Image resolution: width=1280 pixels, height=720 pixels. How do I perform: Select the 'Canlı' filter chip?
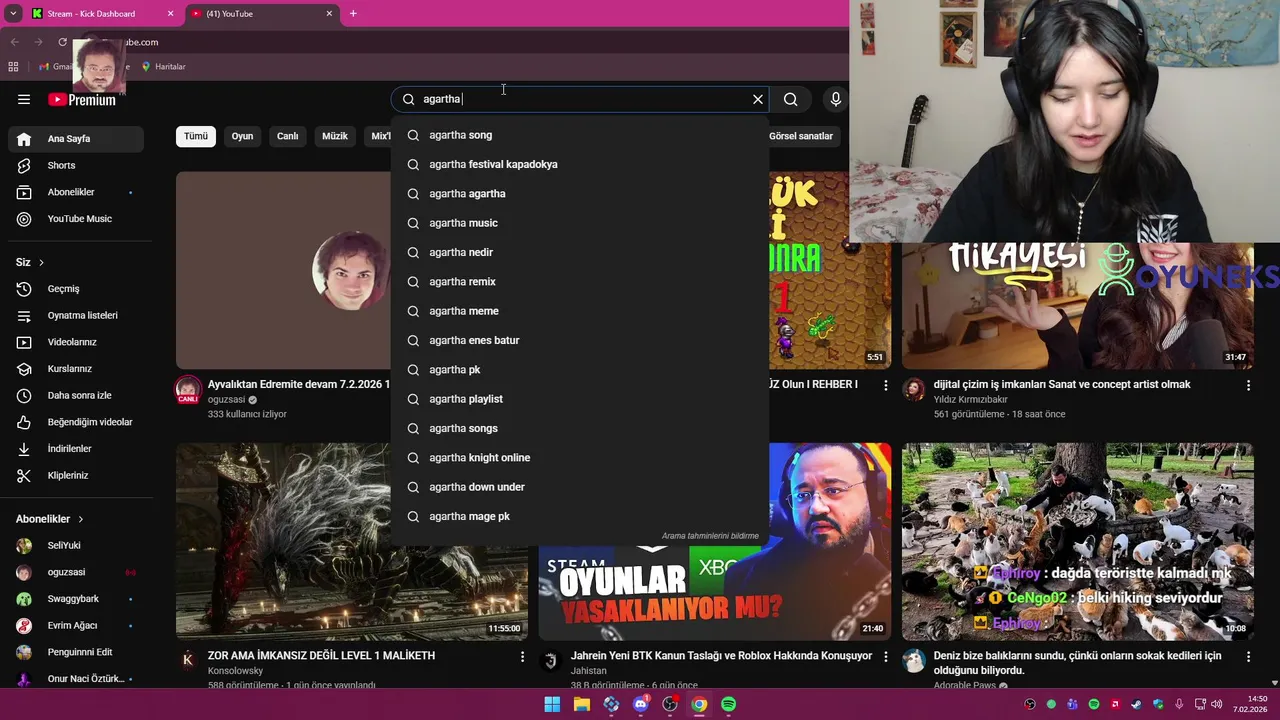[x=288, y=136]
